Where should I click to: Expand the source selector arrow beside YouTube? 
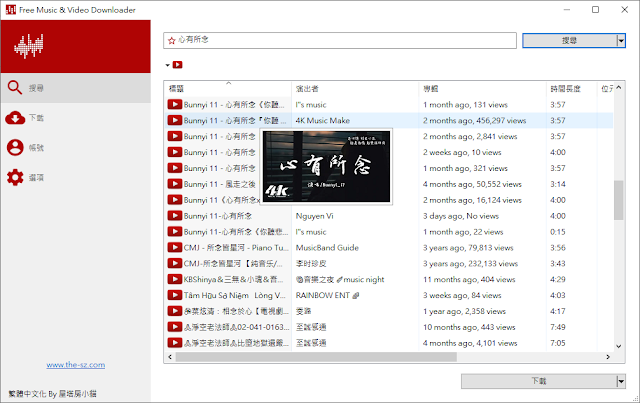point(168,65)
